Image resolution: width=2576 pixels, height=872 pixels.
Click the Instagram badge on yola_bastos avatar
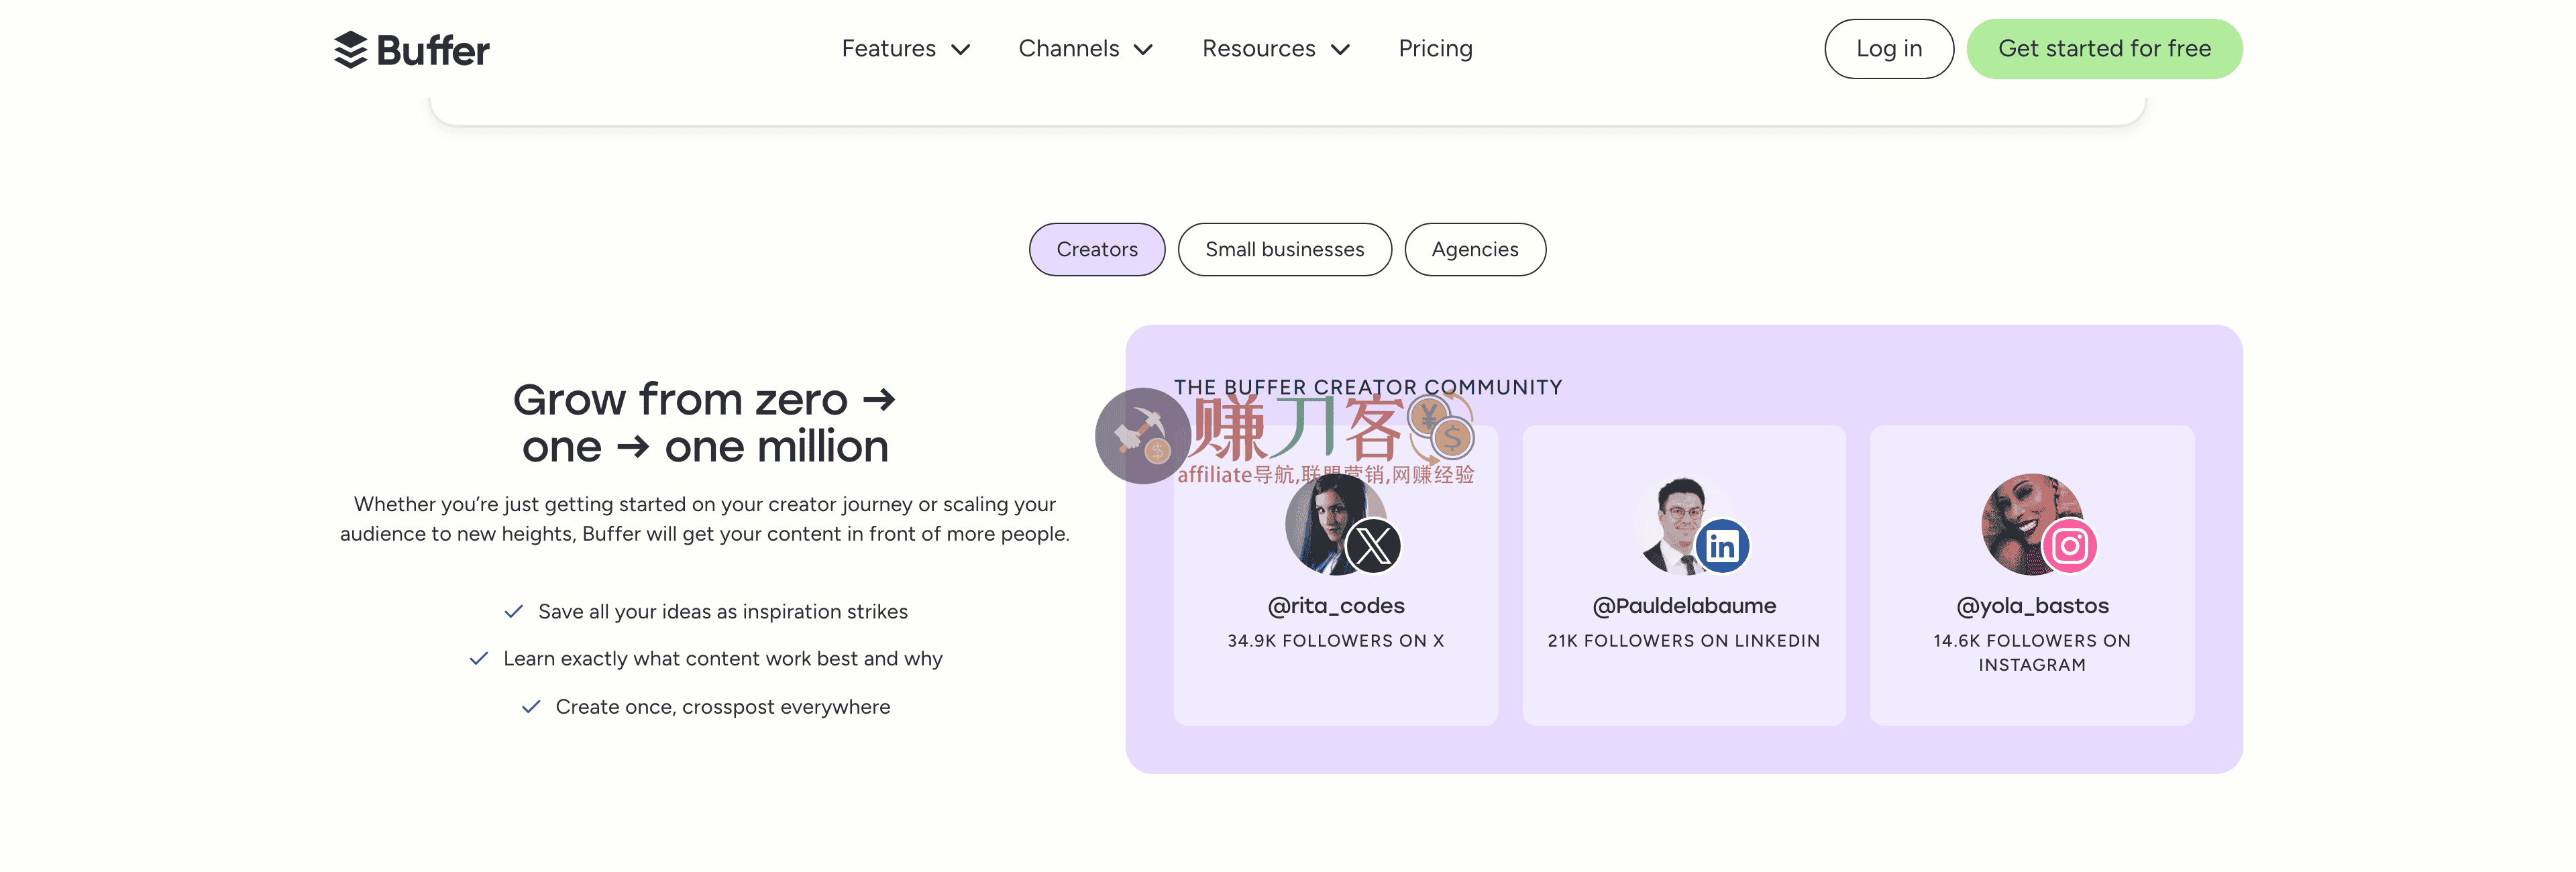click(x=2069, y=546)
